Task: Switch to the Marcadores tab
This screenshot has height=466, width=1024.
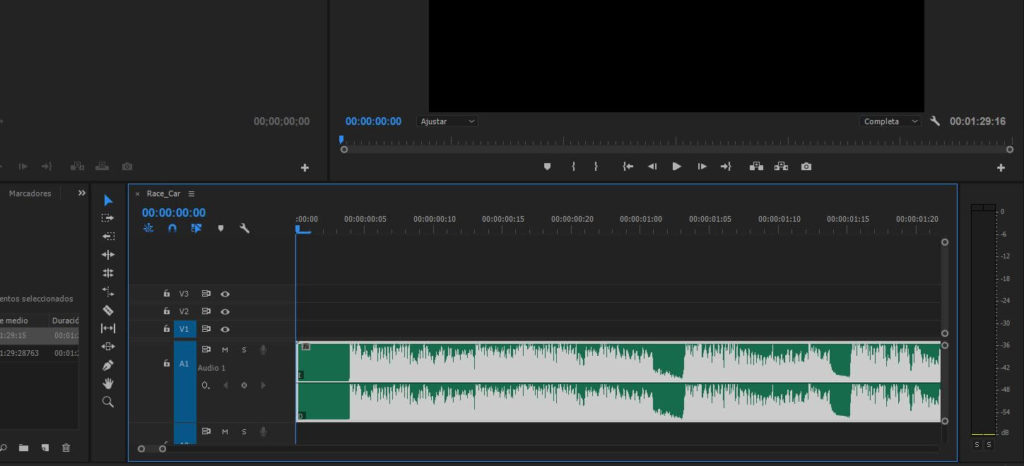Action: point(30,193)
